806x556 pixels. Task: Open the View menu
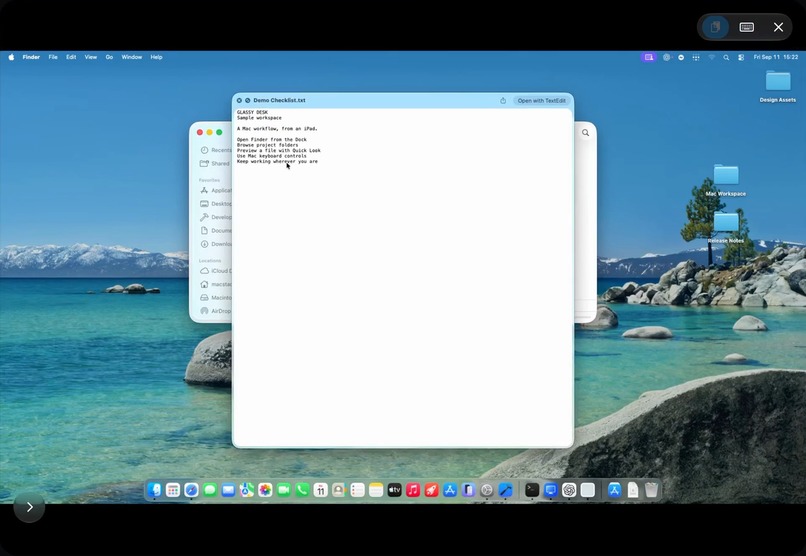click(90, 57)
